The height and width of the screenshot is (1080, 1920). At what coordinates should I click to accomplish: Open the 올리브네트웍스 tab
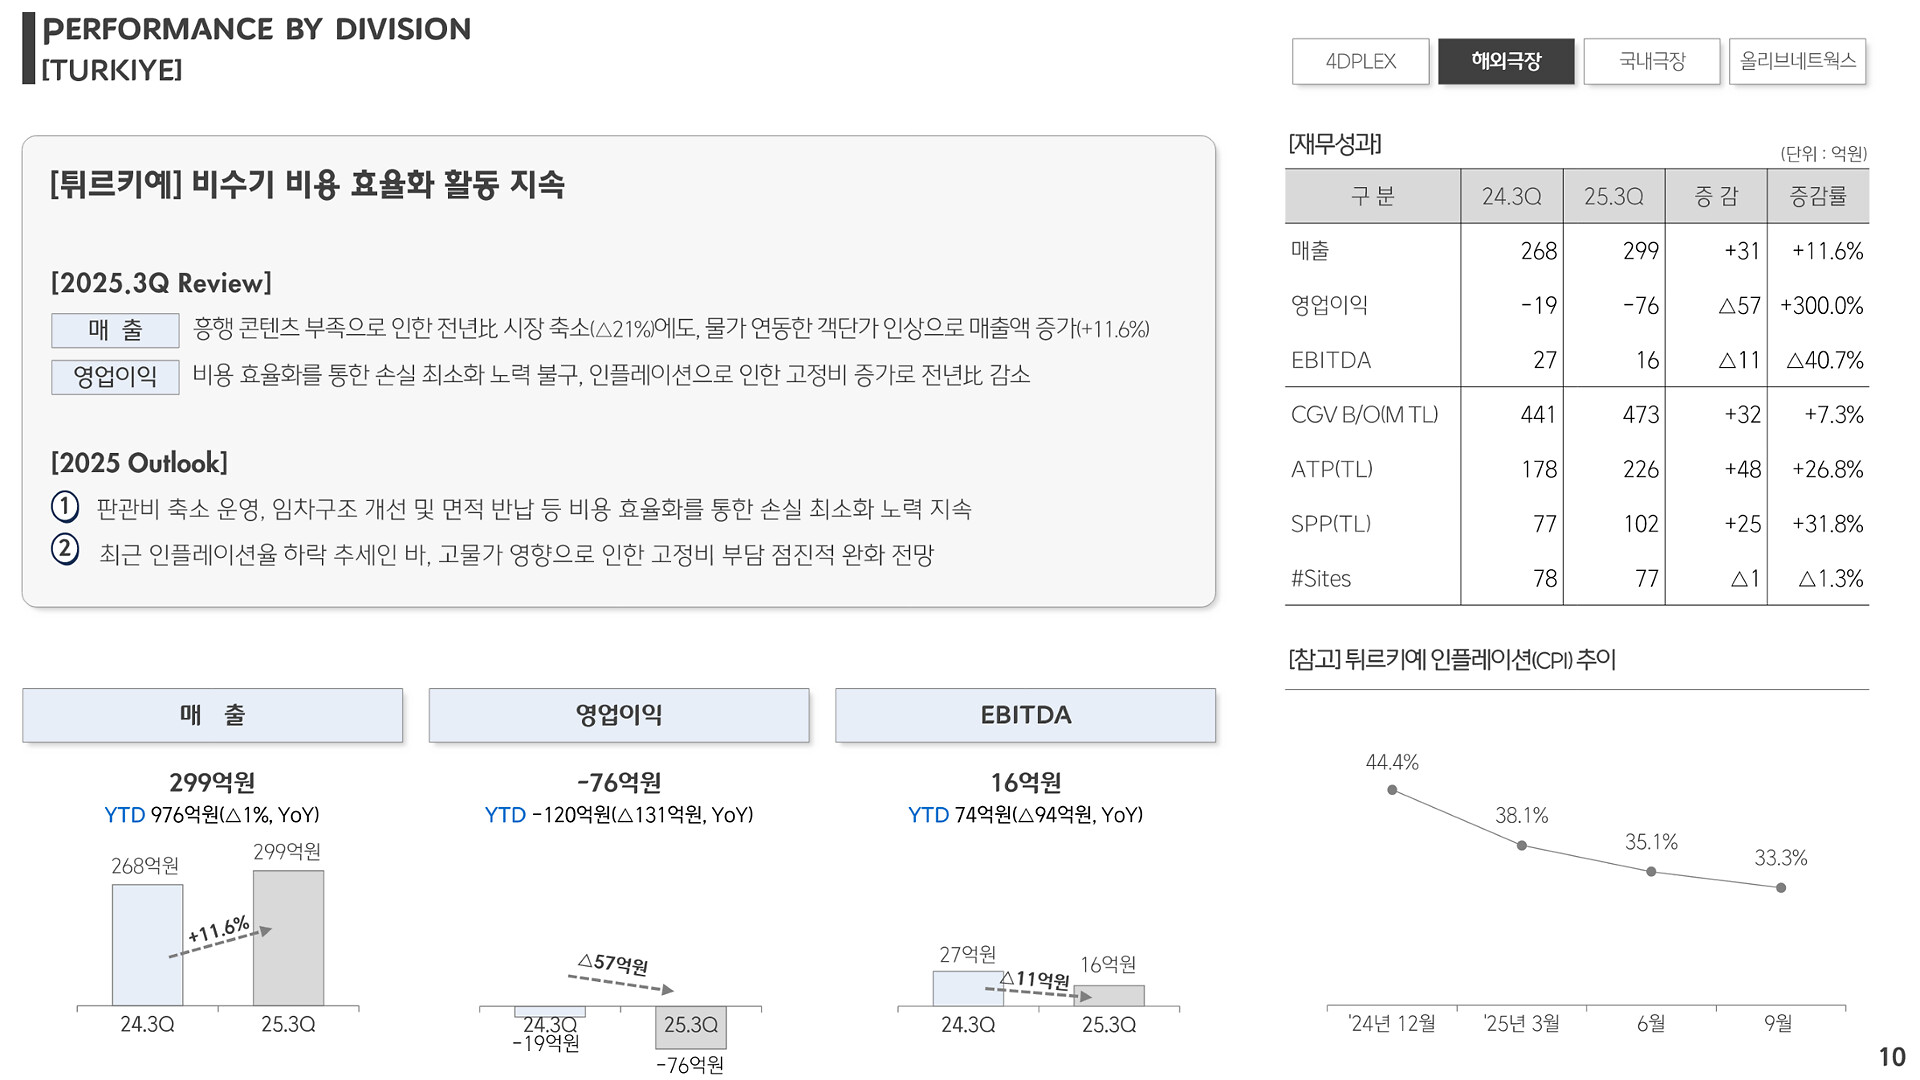coord(1797,61)
